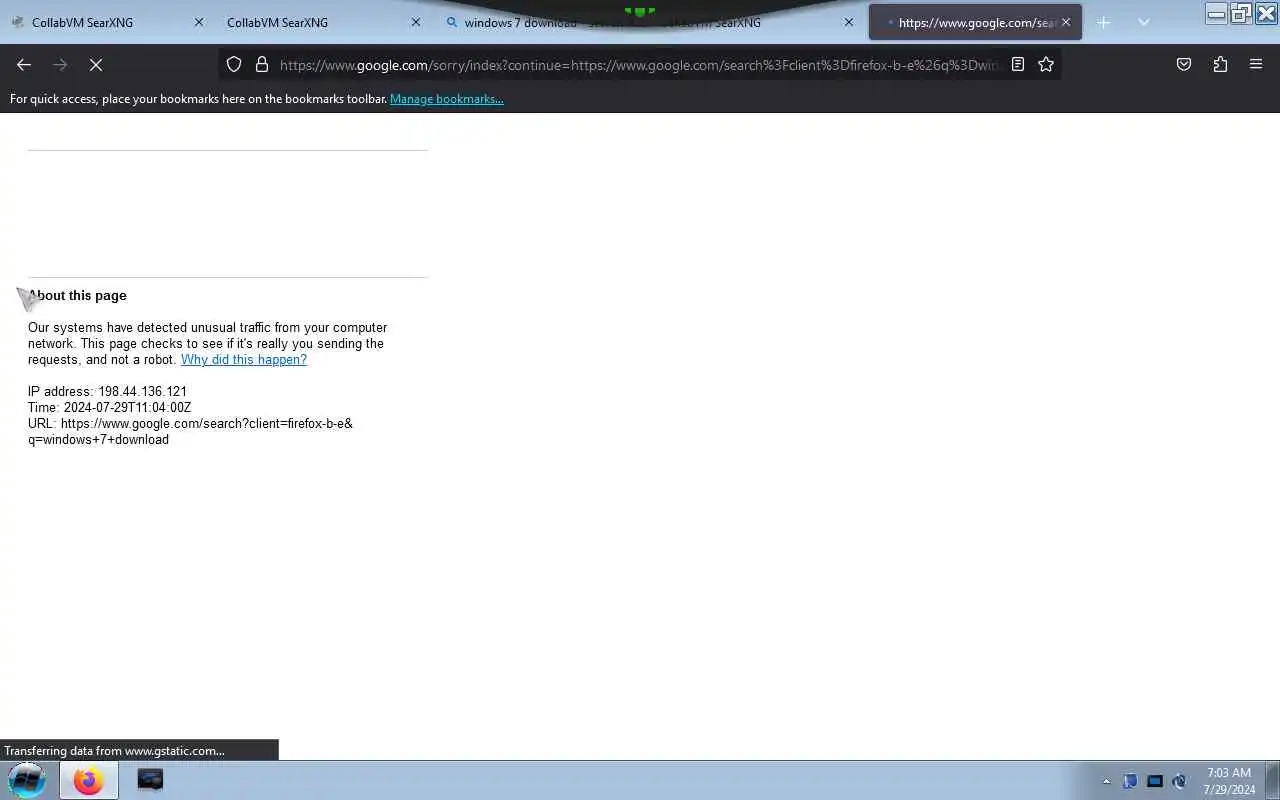Open the monitor app on the taskbar
This screenshot has width=1280, height=800.
pyautogui.click(x=150, y=780)
